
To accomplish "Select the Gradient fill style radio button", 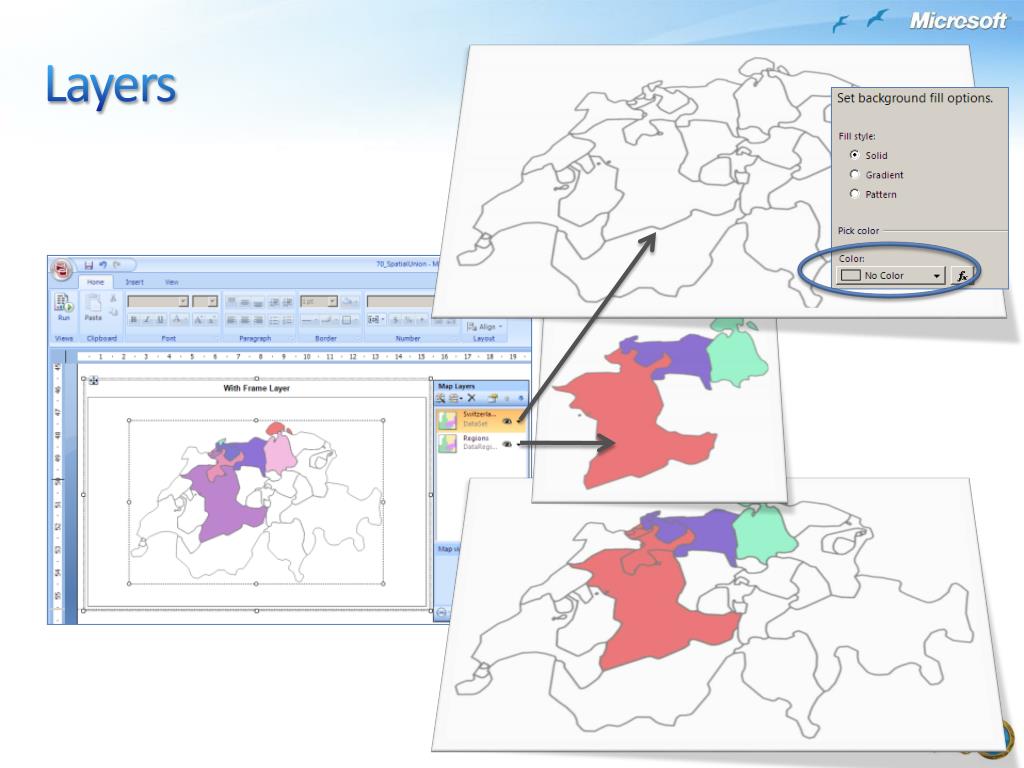I will (854, 174).
